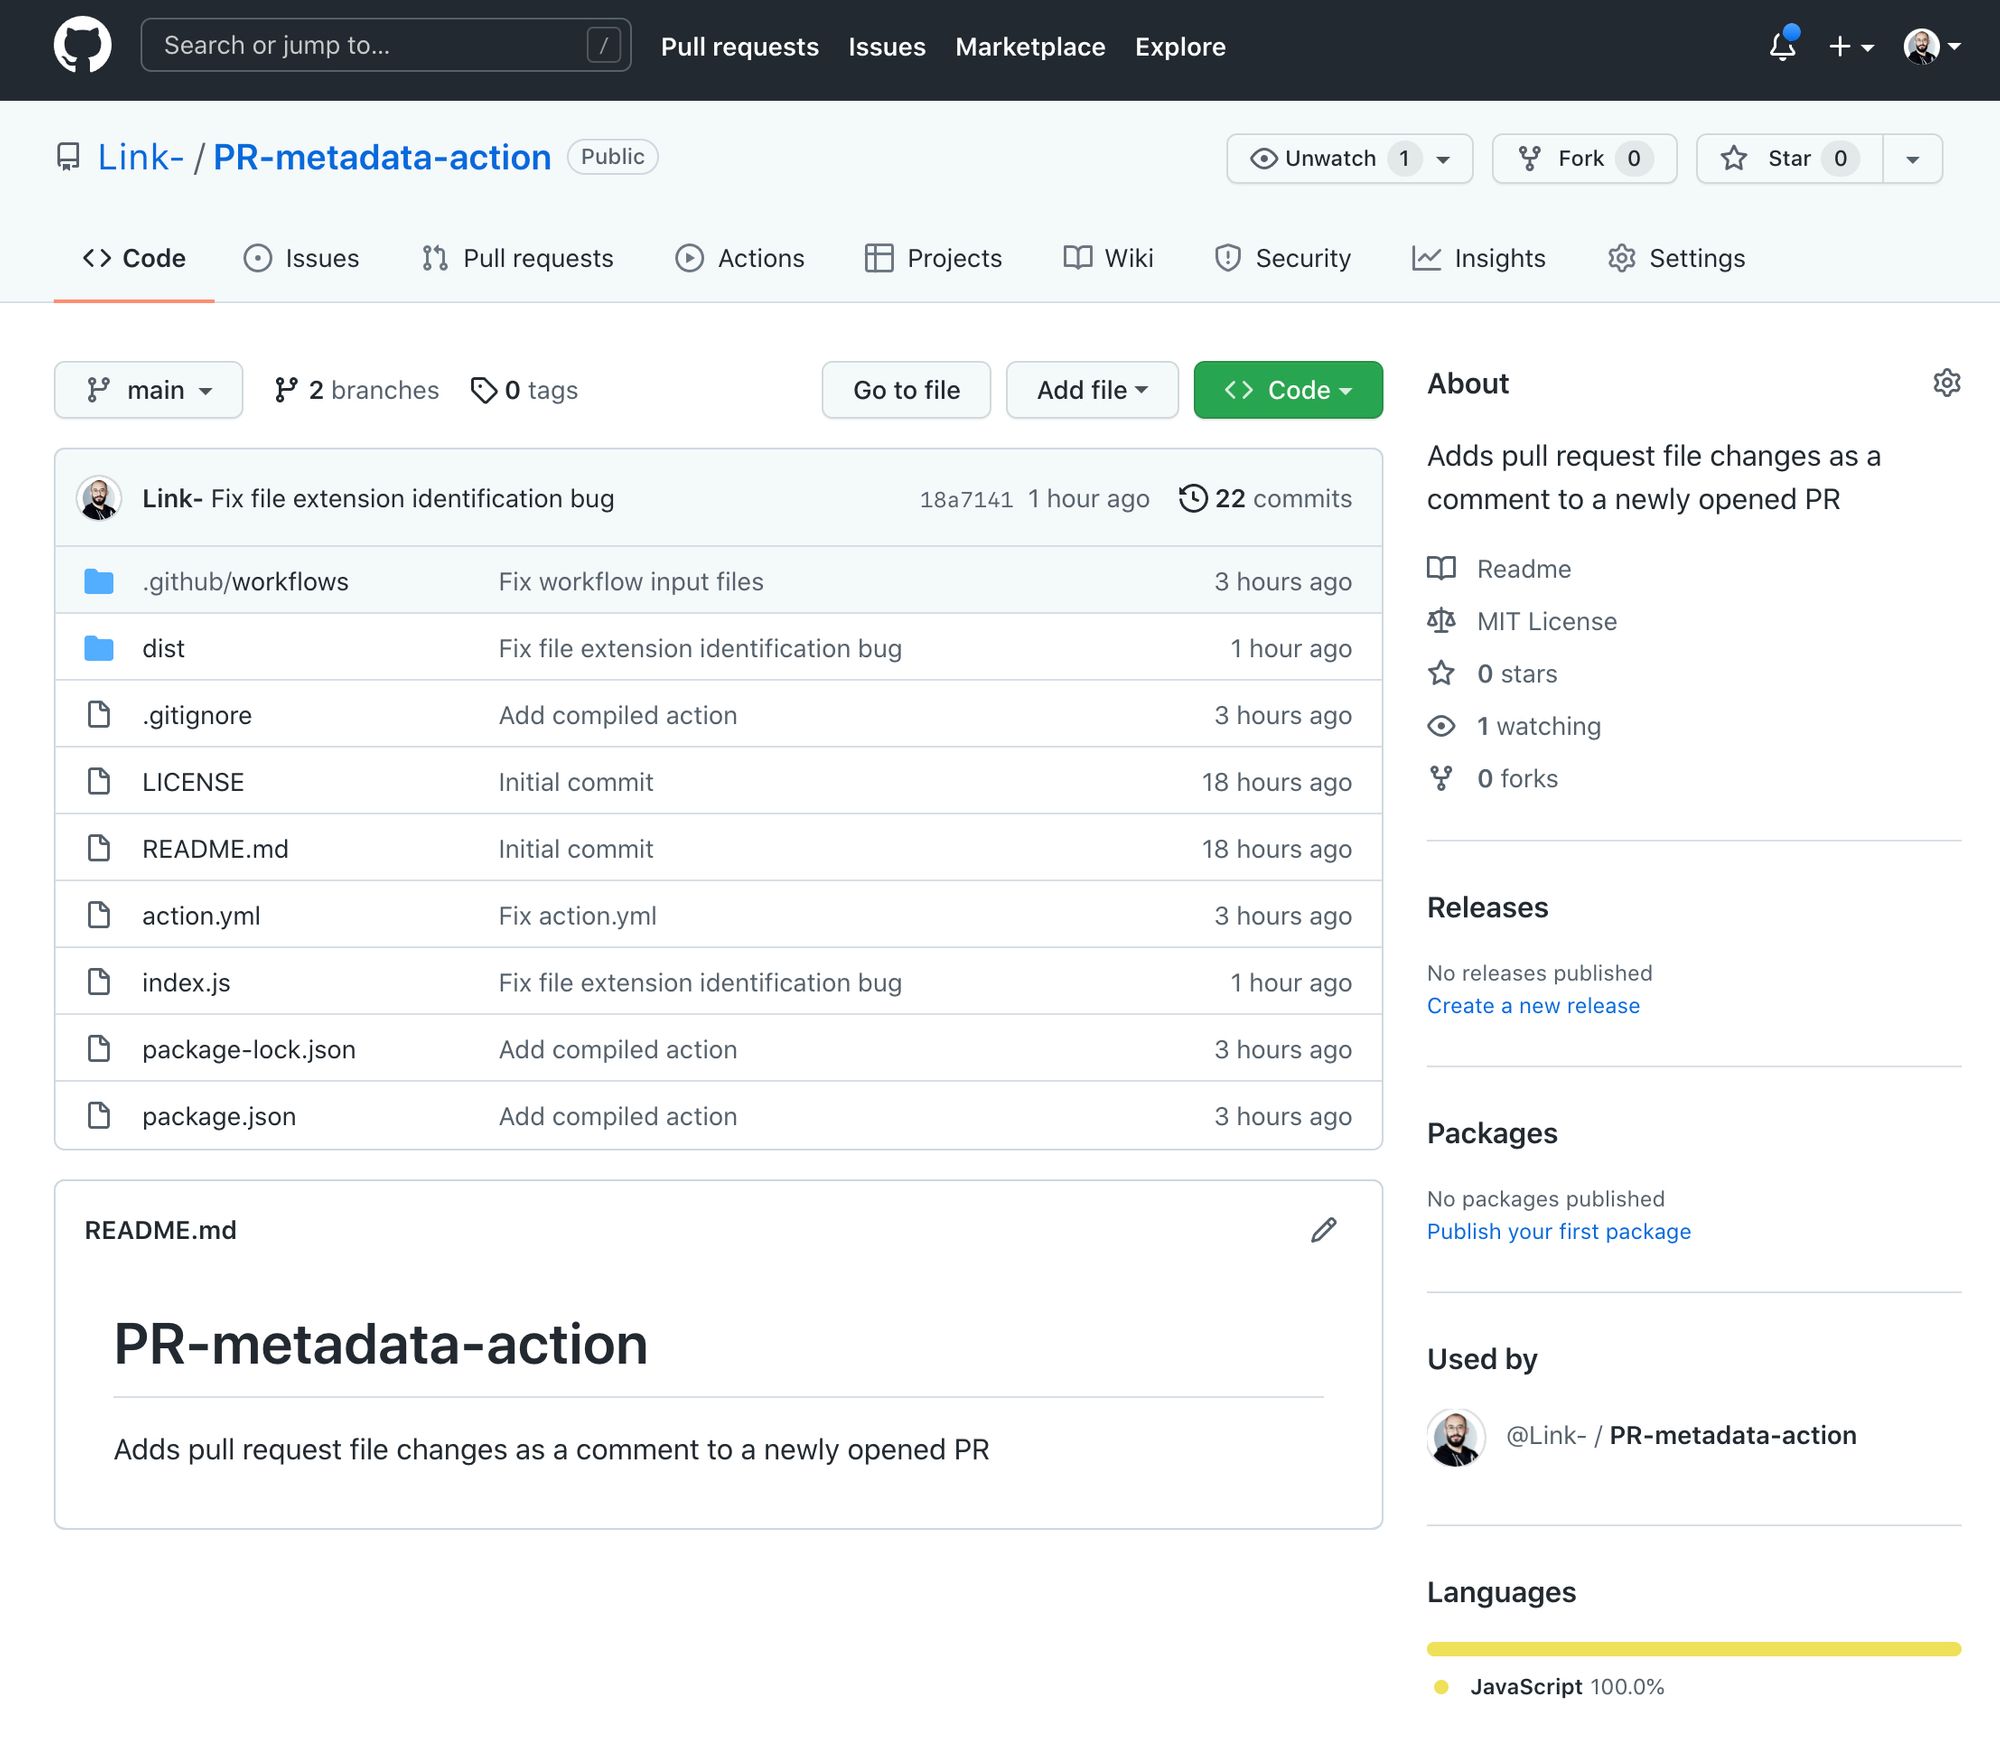
Task: Open the Marketplace menu item
Action: click(x=1030, y=47)
